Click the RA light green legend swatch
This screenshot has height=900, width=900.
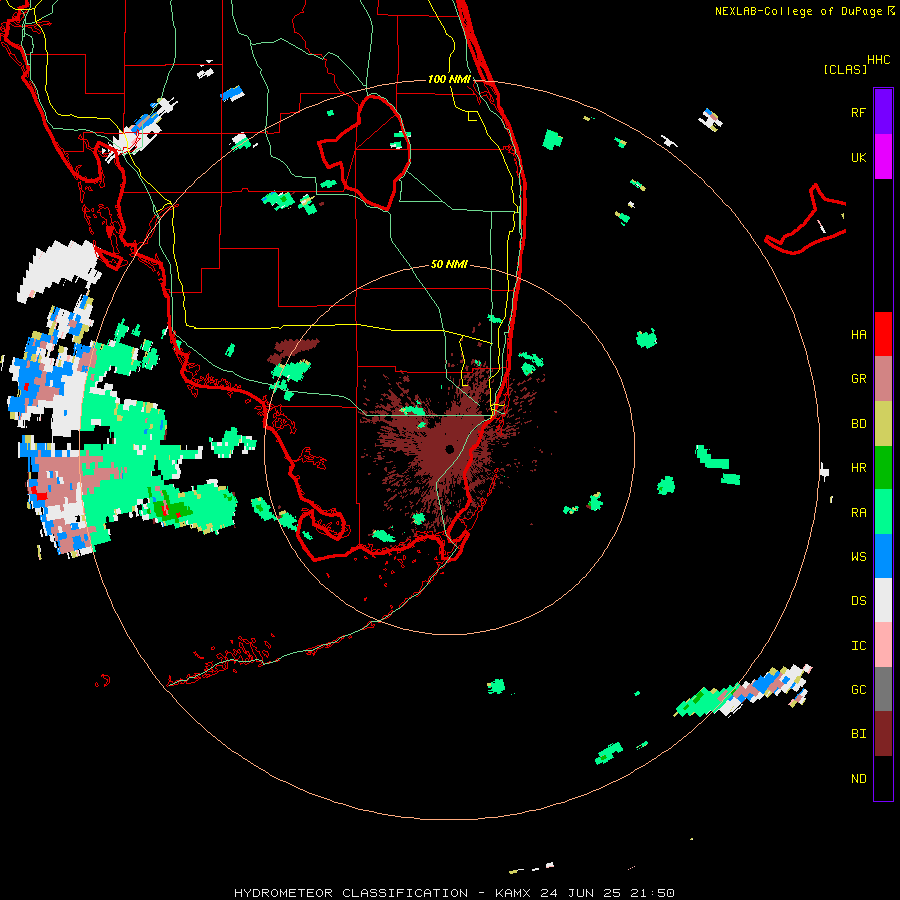(883, 512)
